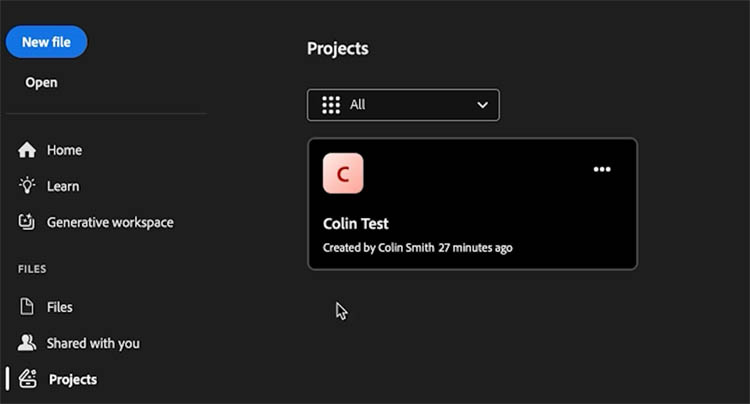Click the Open button
This screenshot has width=750, height=404.
click(x=42, y=83)
